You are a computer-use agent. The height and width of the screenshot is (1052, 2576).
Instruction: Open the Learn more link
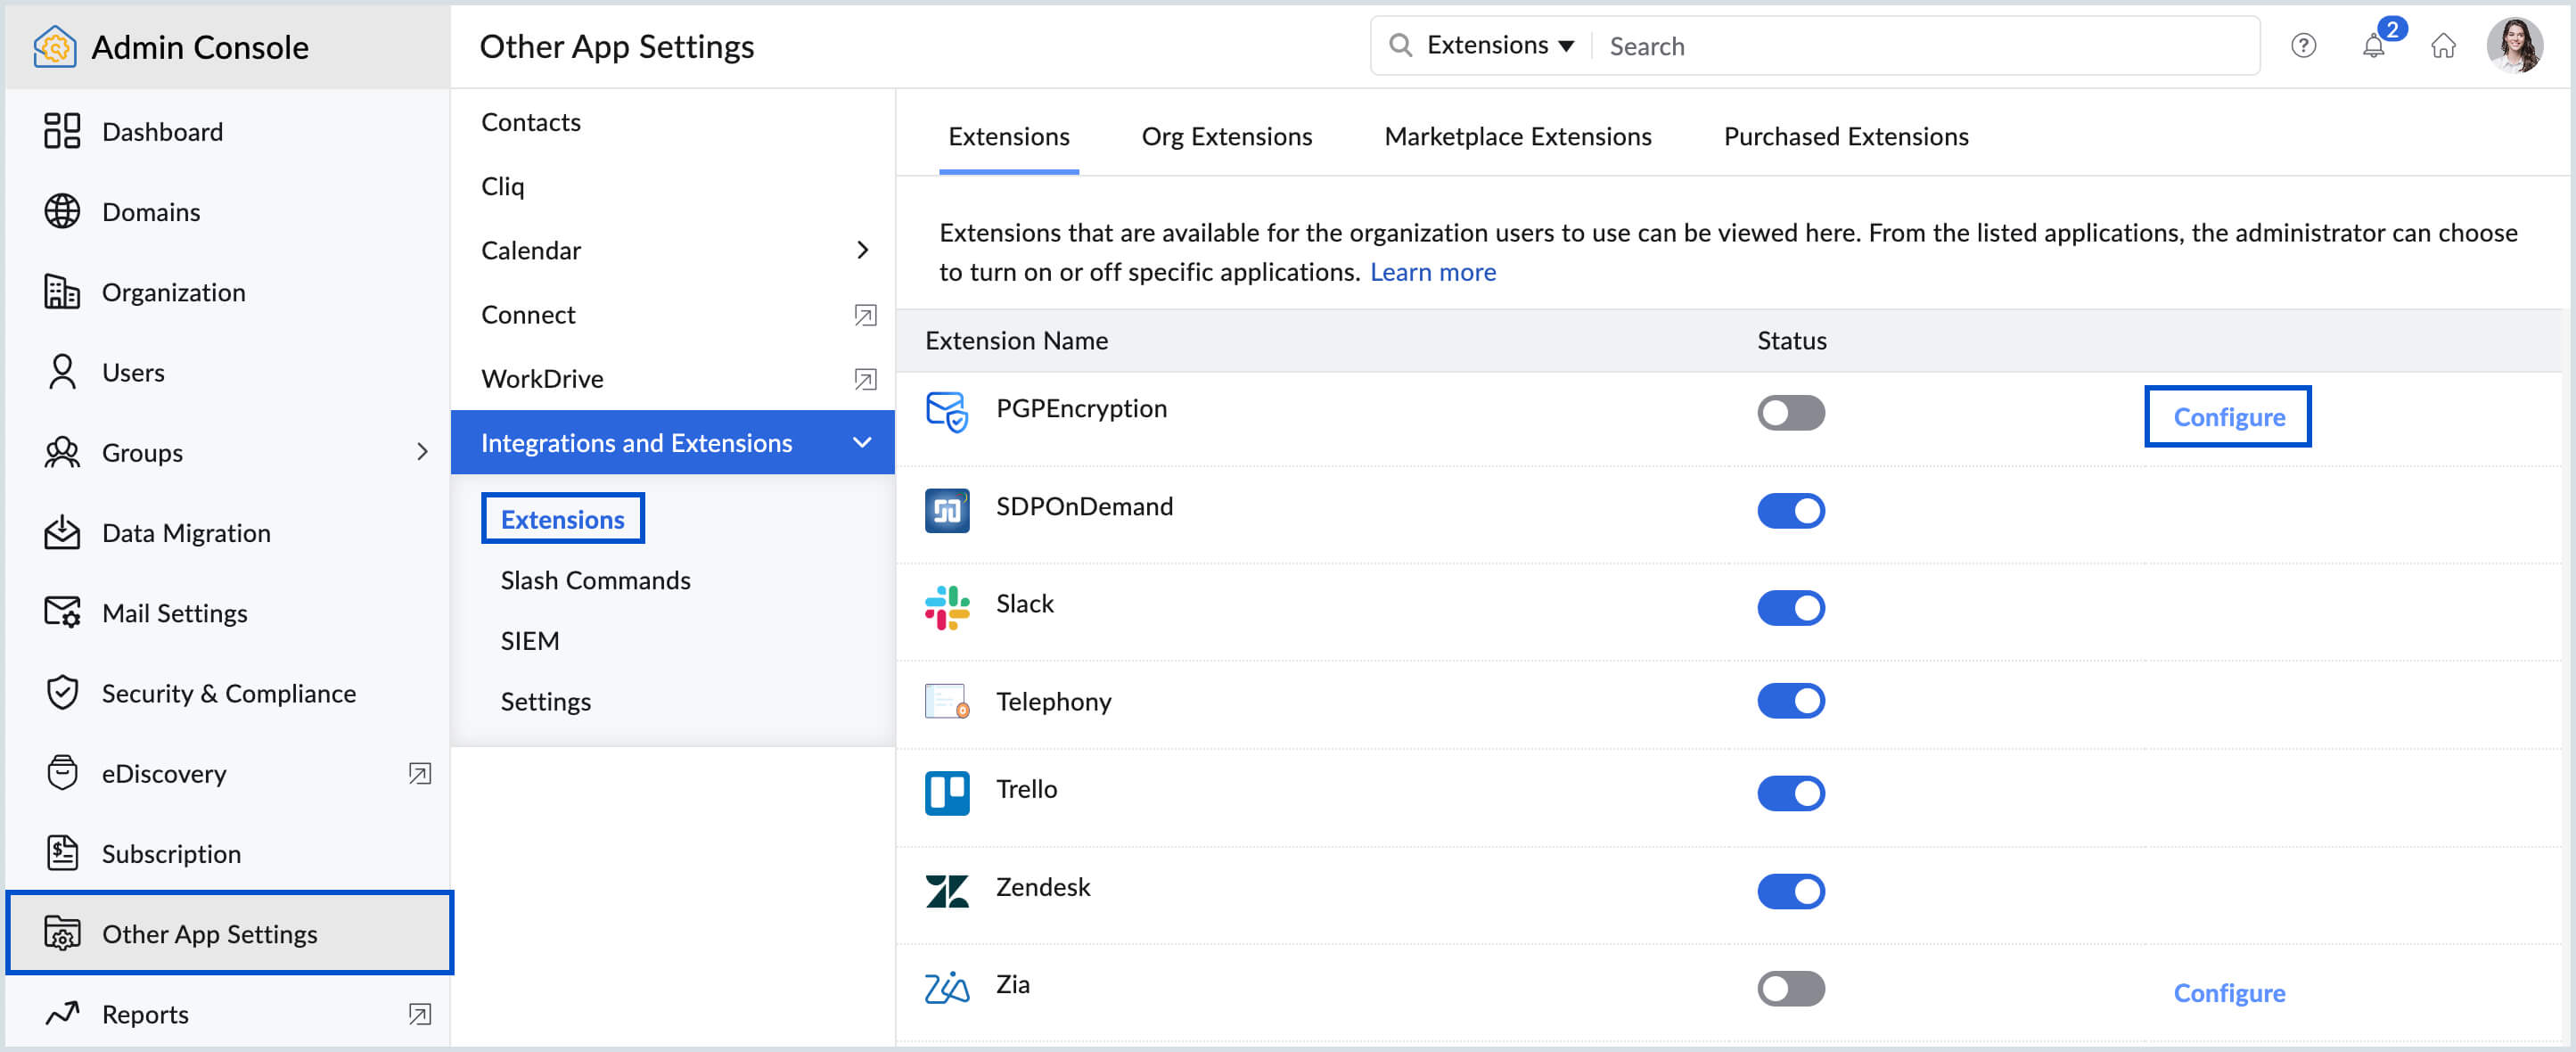pyautogui.click(x=1432, y=272)
